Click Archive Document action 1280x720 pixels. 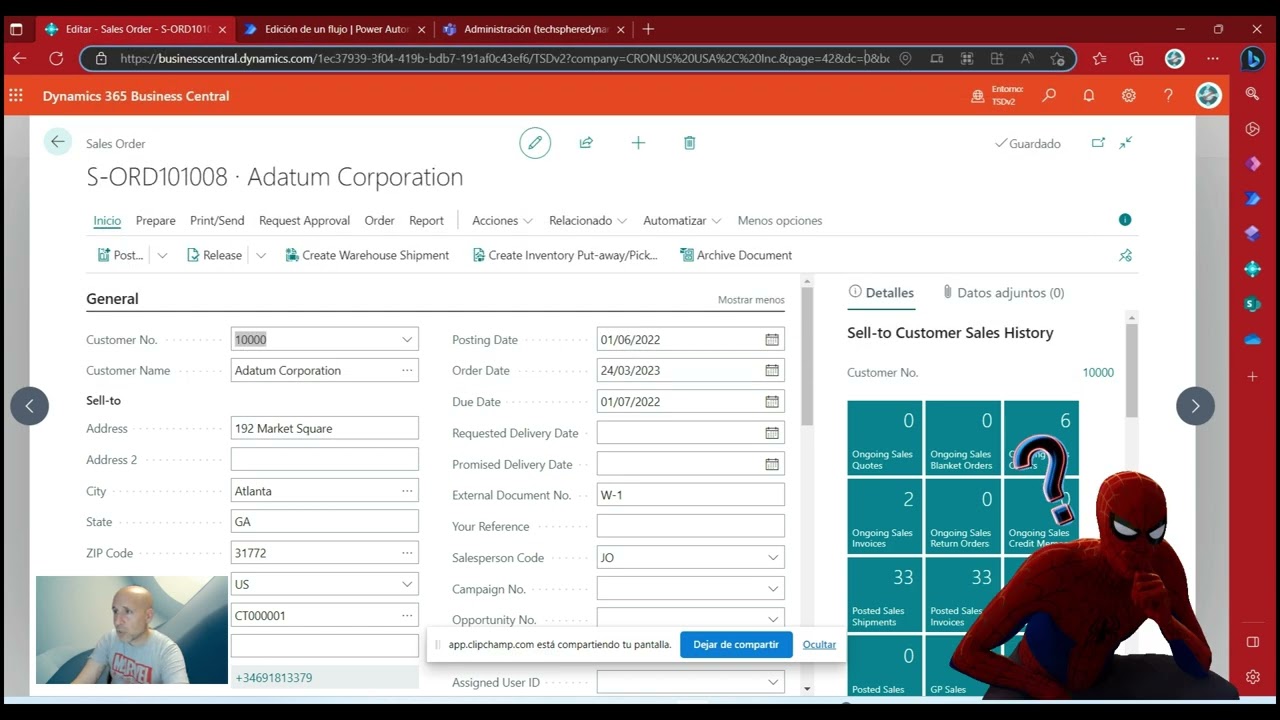pos(736,255)
